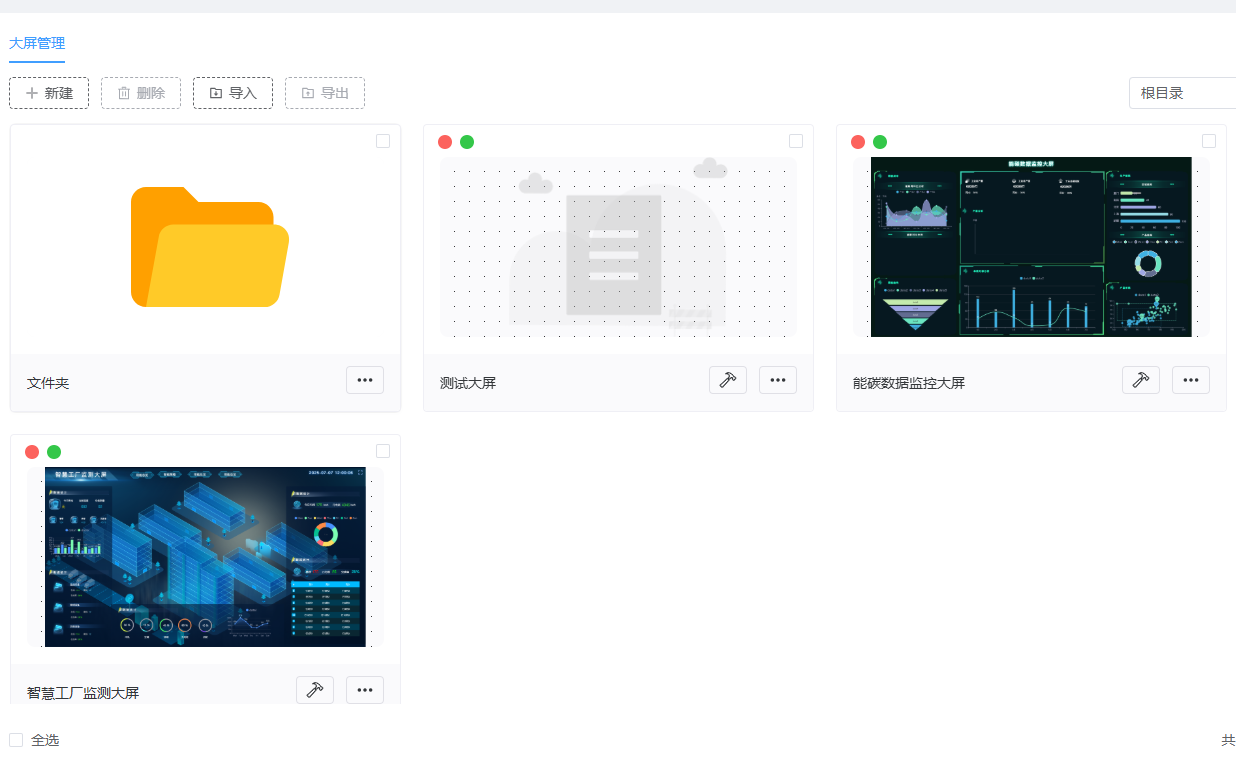Click the red dot on 测试大屏 card
The width and height of the screenshot is (1236, 759).
445,142
